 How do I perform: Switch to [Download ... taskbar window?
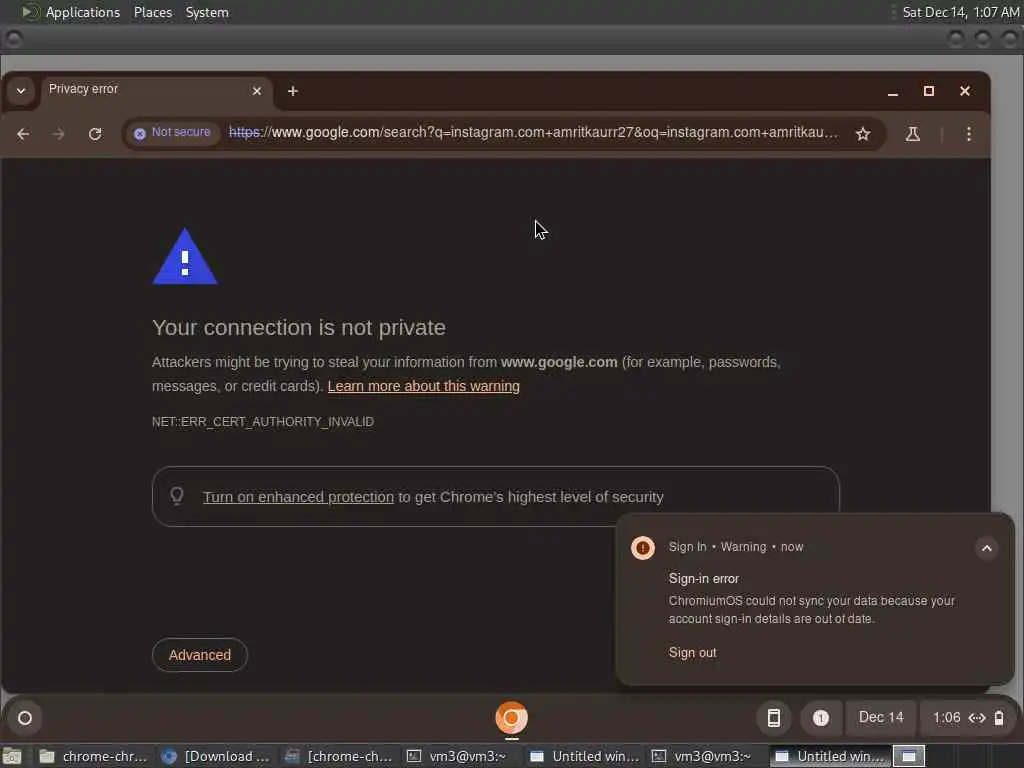pyautogui.click(x=216, y=756)
